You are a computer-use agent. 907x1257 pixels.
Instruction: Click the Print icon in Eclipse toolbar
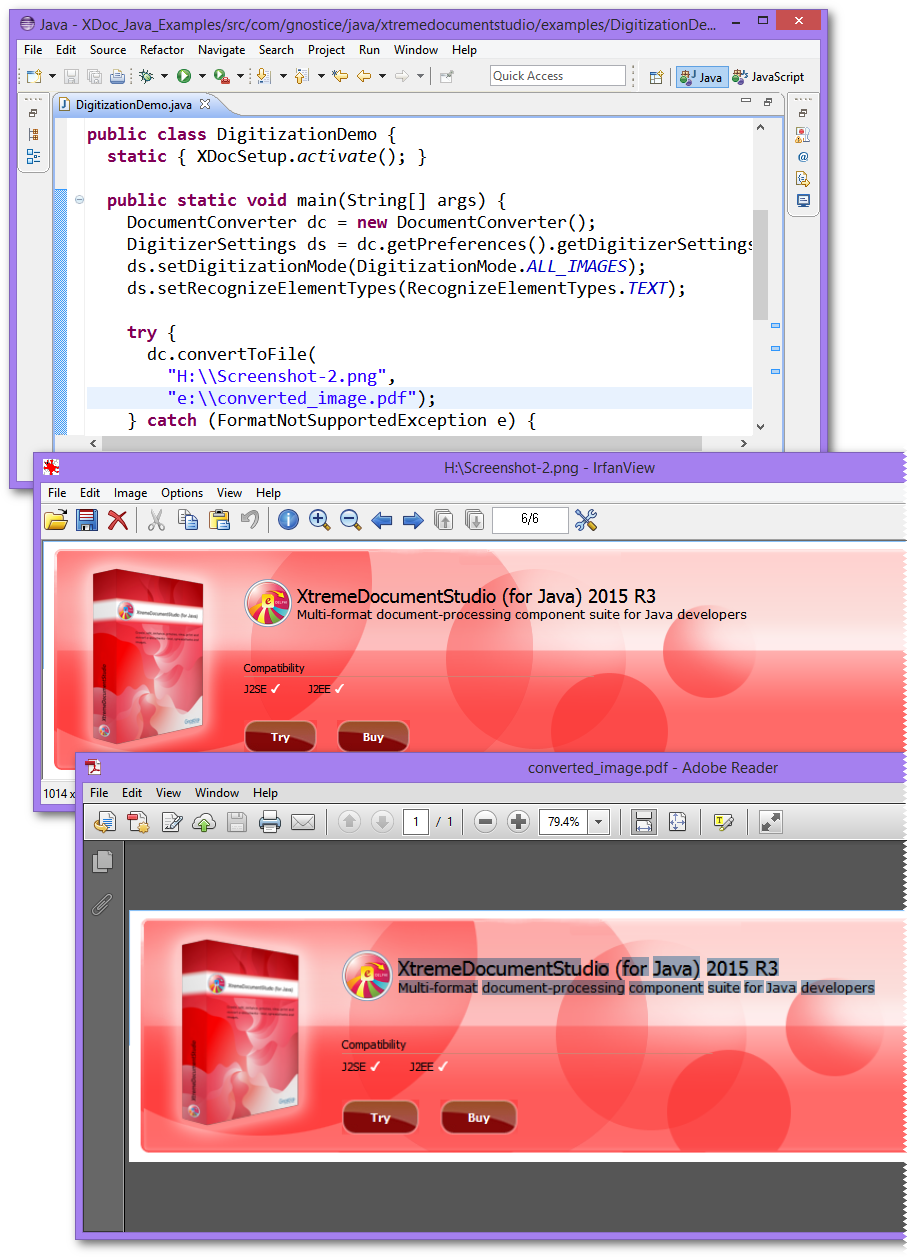point(118,76)
